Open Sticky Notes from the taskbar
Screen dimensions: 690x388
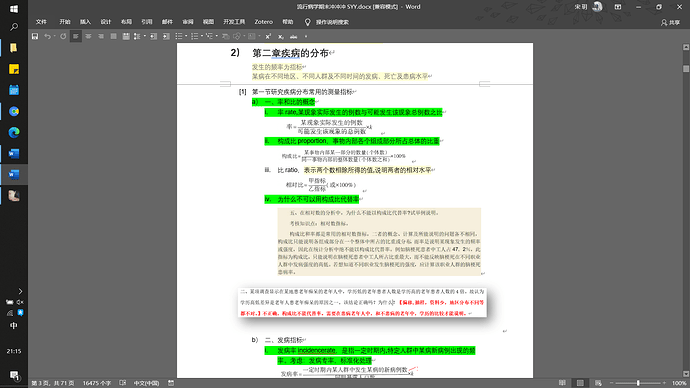pos(14,69)
